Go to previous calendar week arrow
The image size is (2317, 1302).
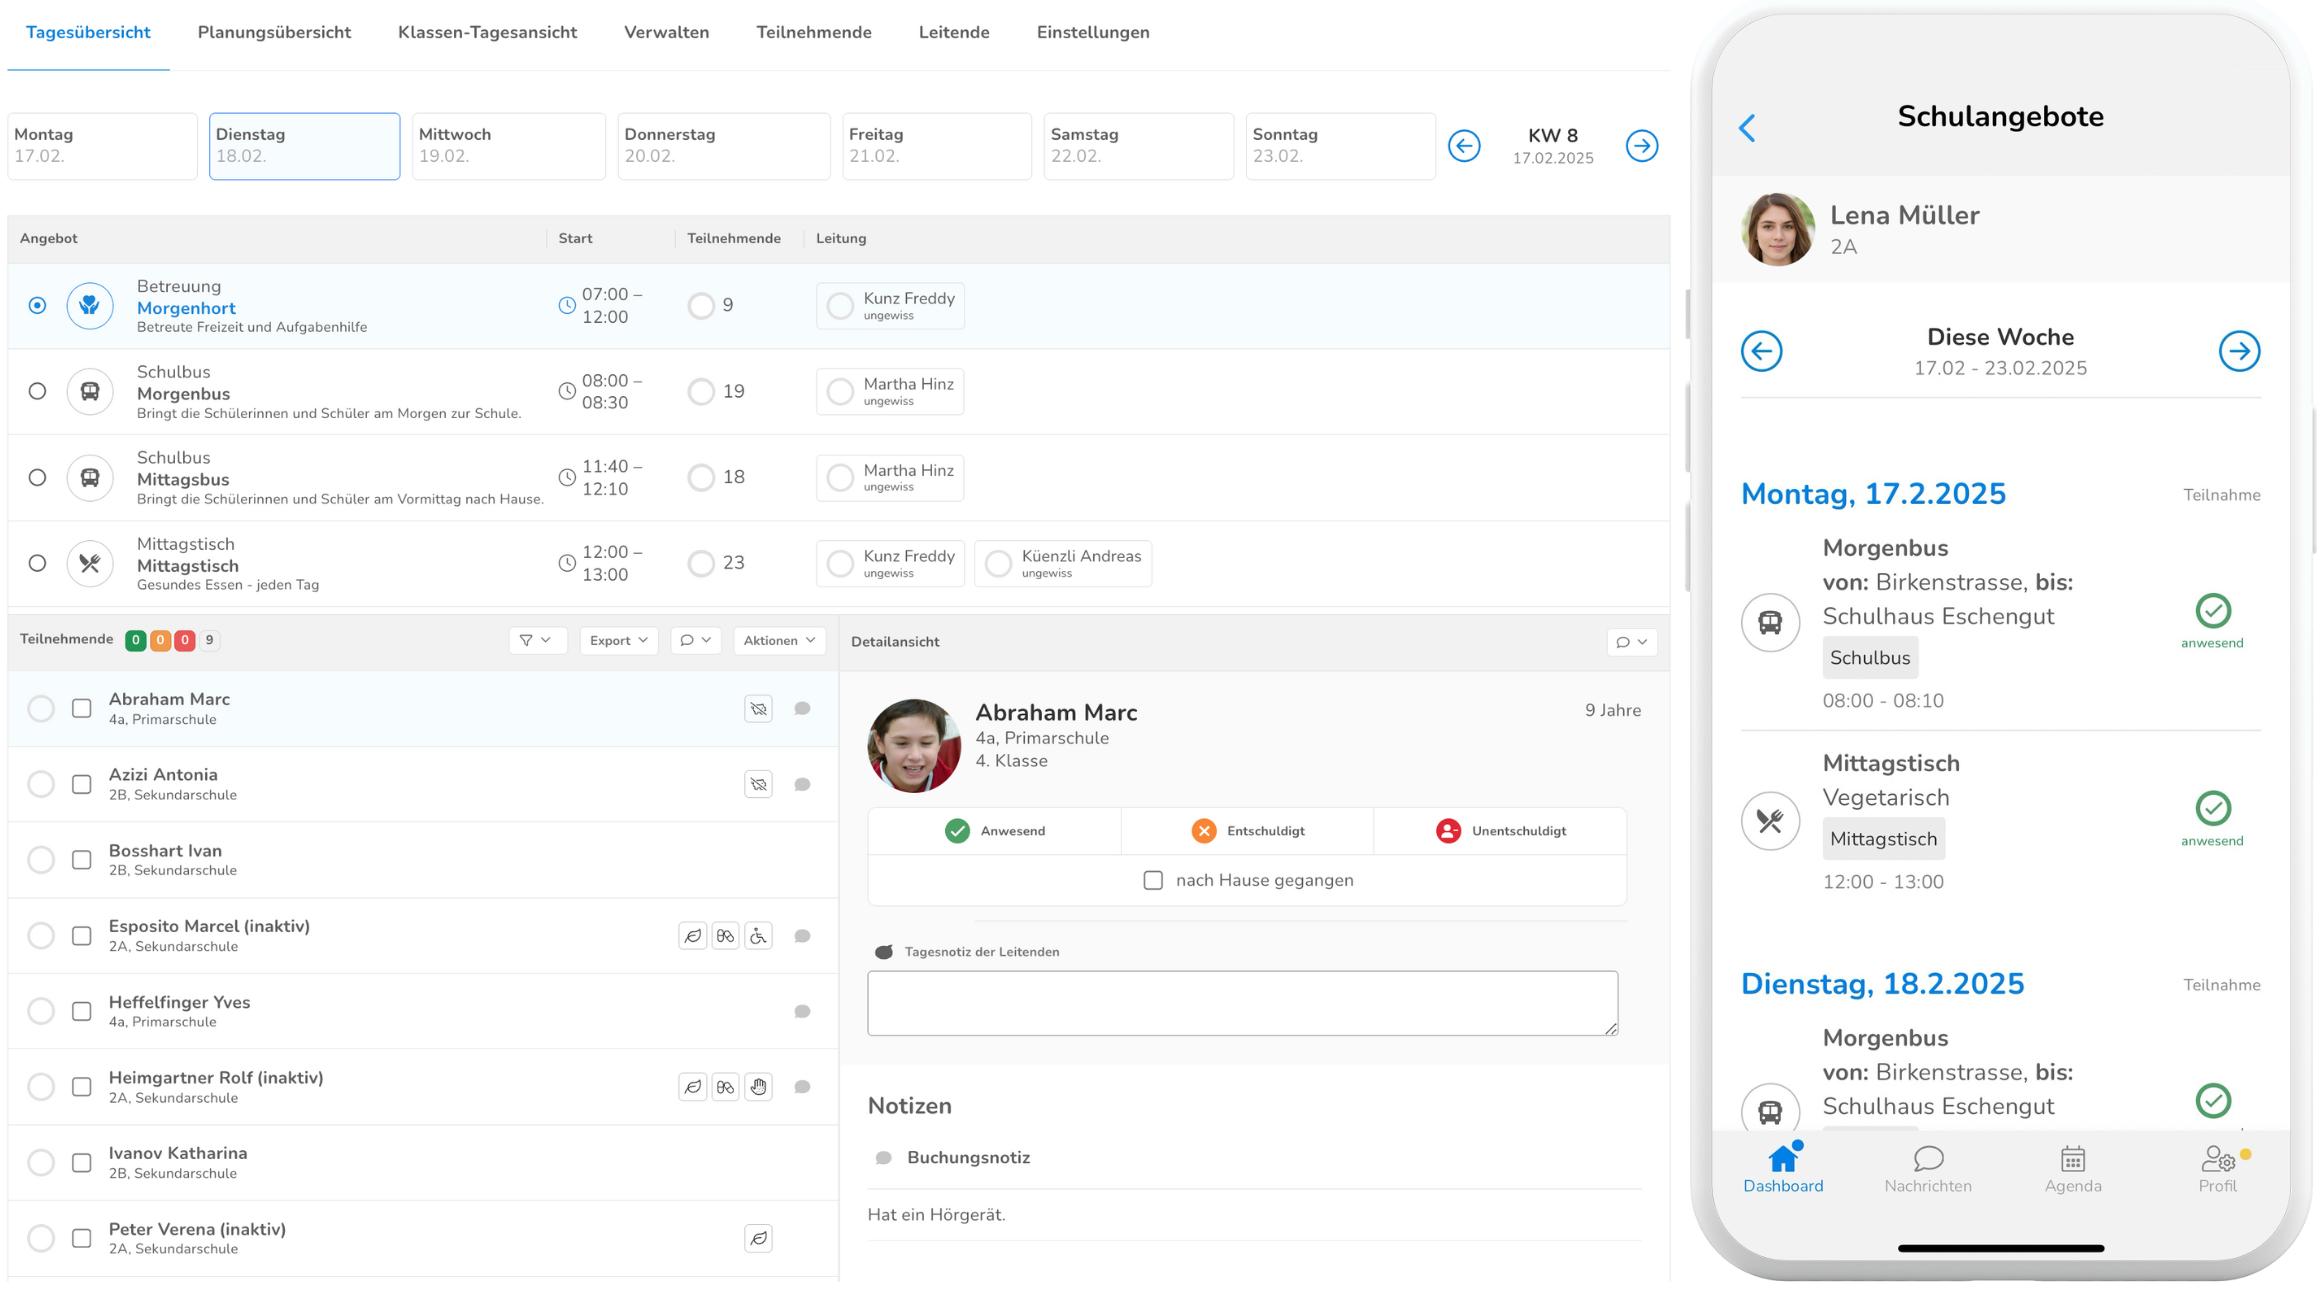coord(1464,146)
